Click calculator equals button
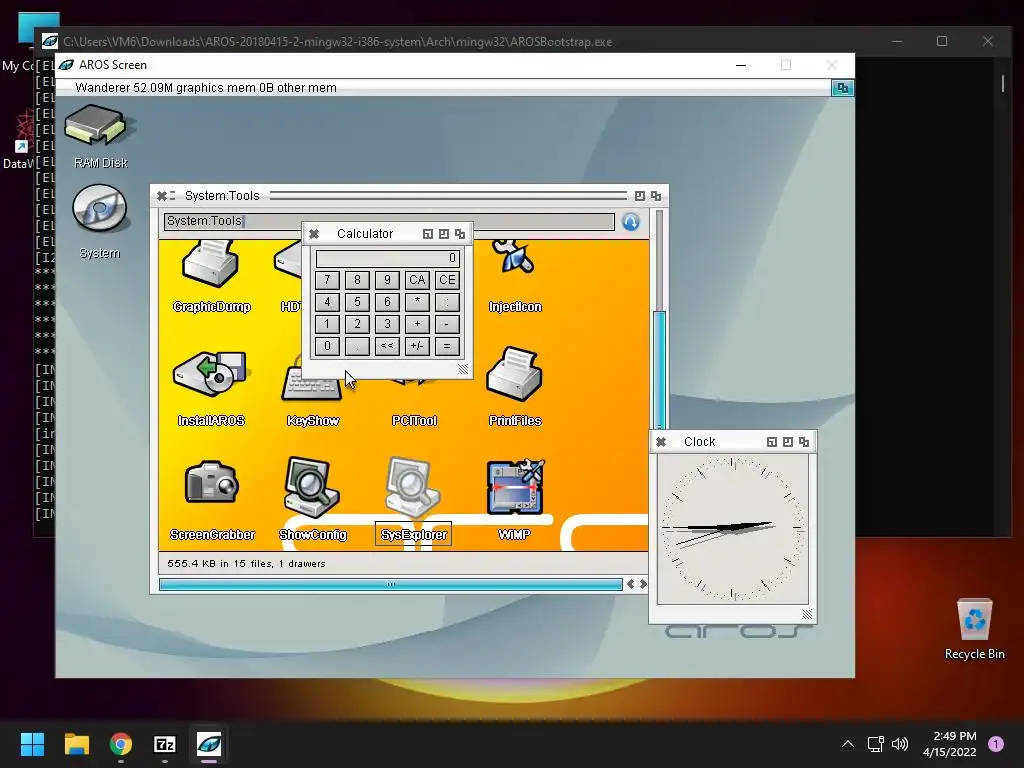This screenshot has width=1024, height=768. (x=447, y=346)
